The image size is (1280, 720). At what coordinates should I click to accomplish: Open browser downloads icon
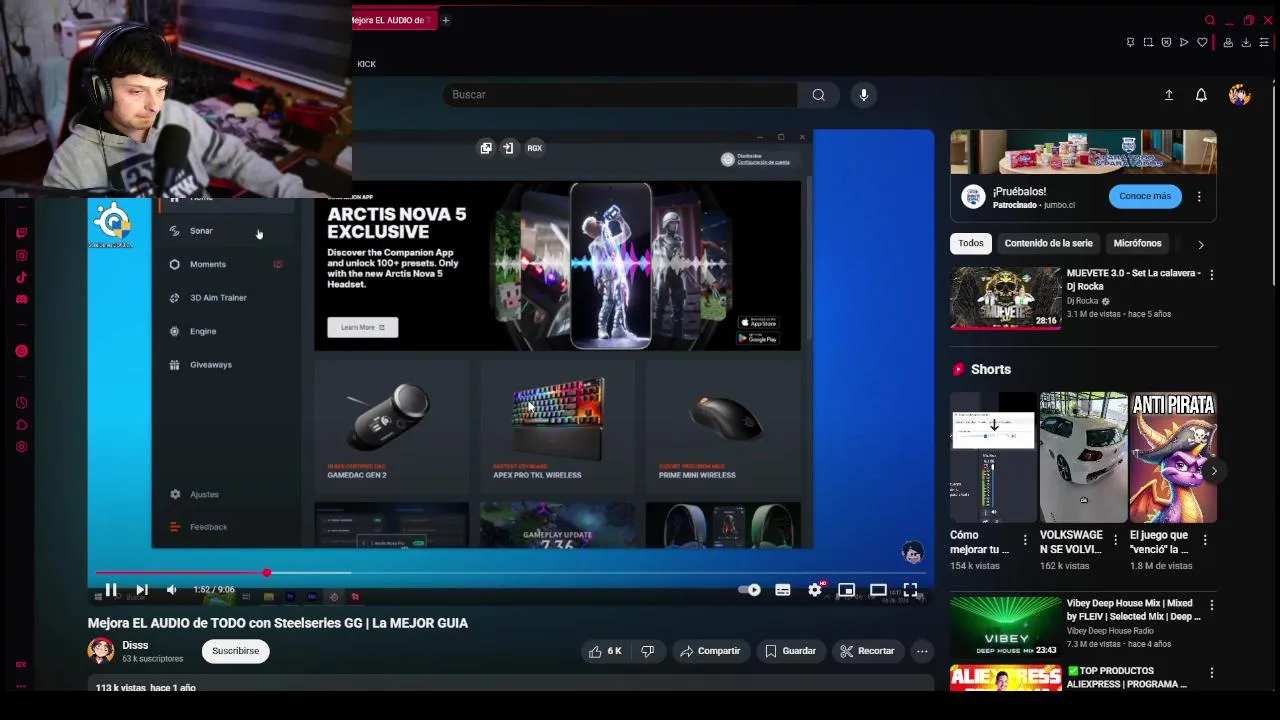(x=1246, y=42)
